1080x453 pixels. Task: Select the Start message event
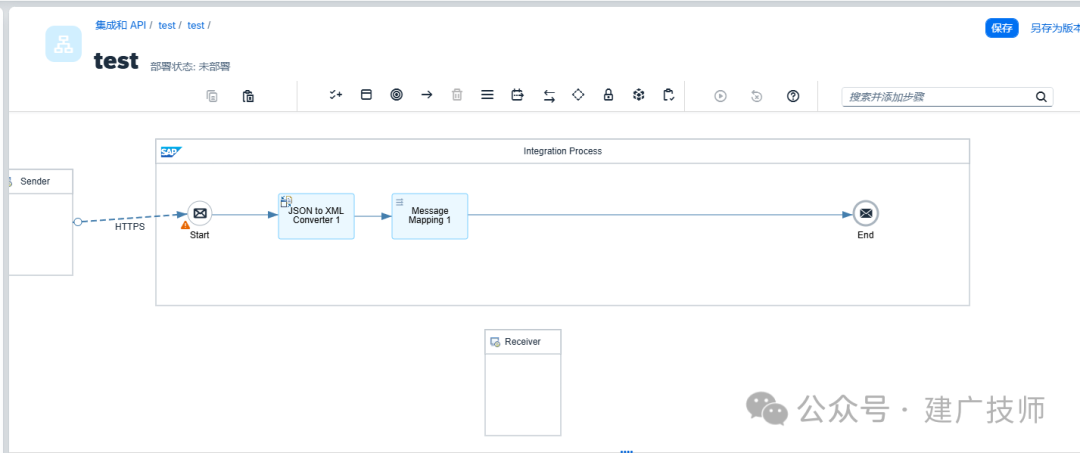point(199,214)
